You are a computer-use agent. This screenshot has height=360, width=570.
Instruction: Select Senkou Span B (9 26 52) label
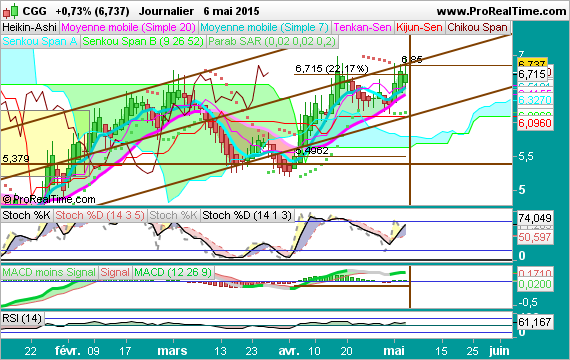[x=143, y=41]
